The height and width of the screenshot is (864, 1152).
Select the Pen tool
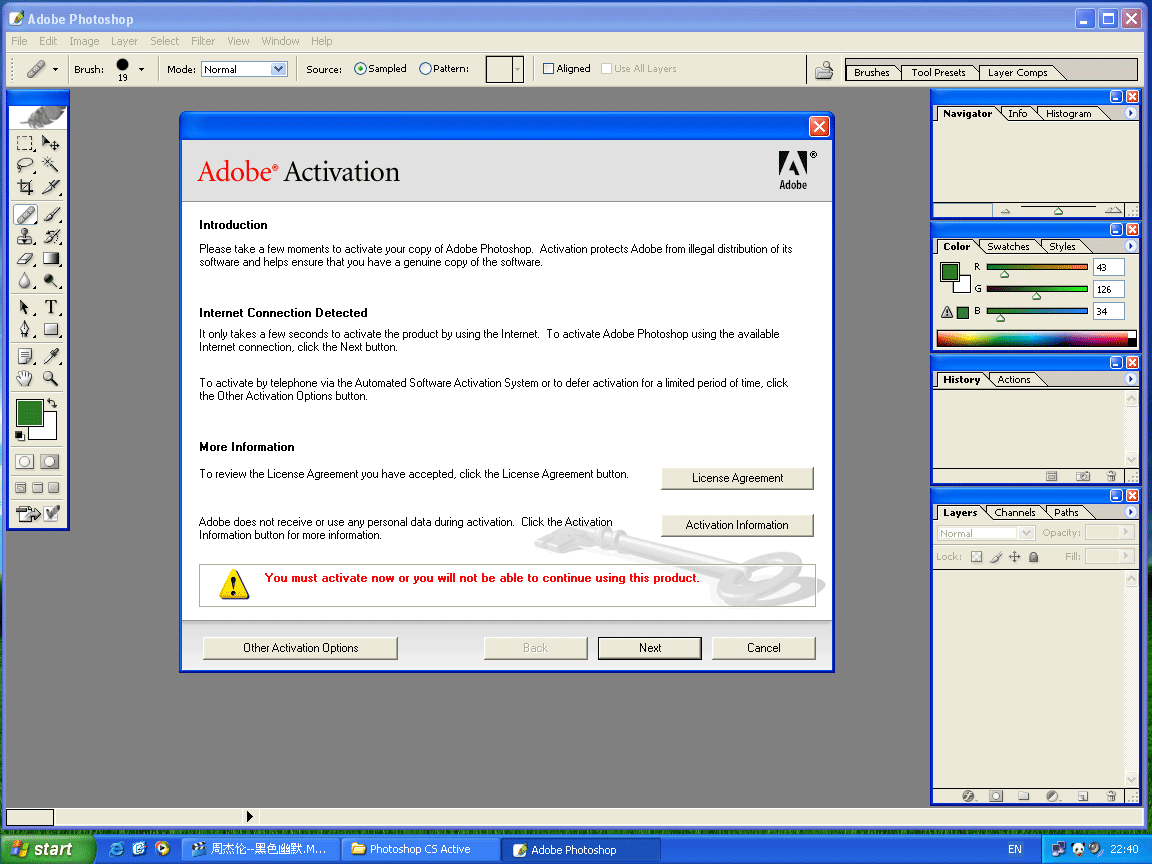(25, 329)
